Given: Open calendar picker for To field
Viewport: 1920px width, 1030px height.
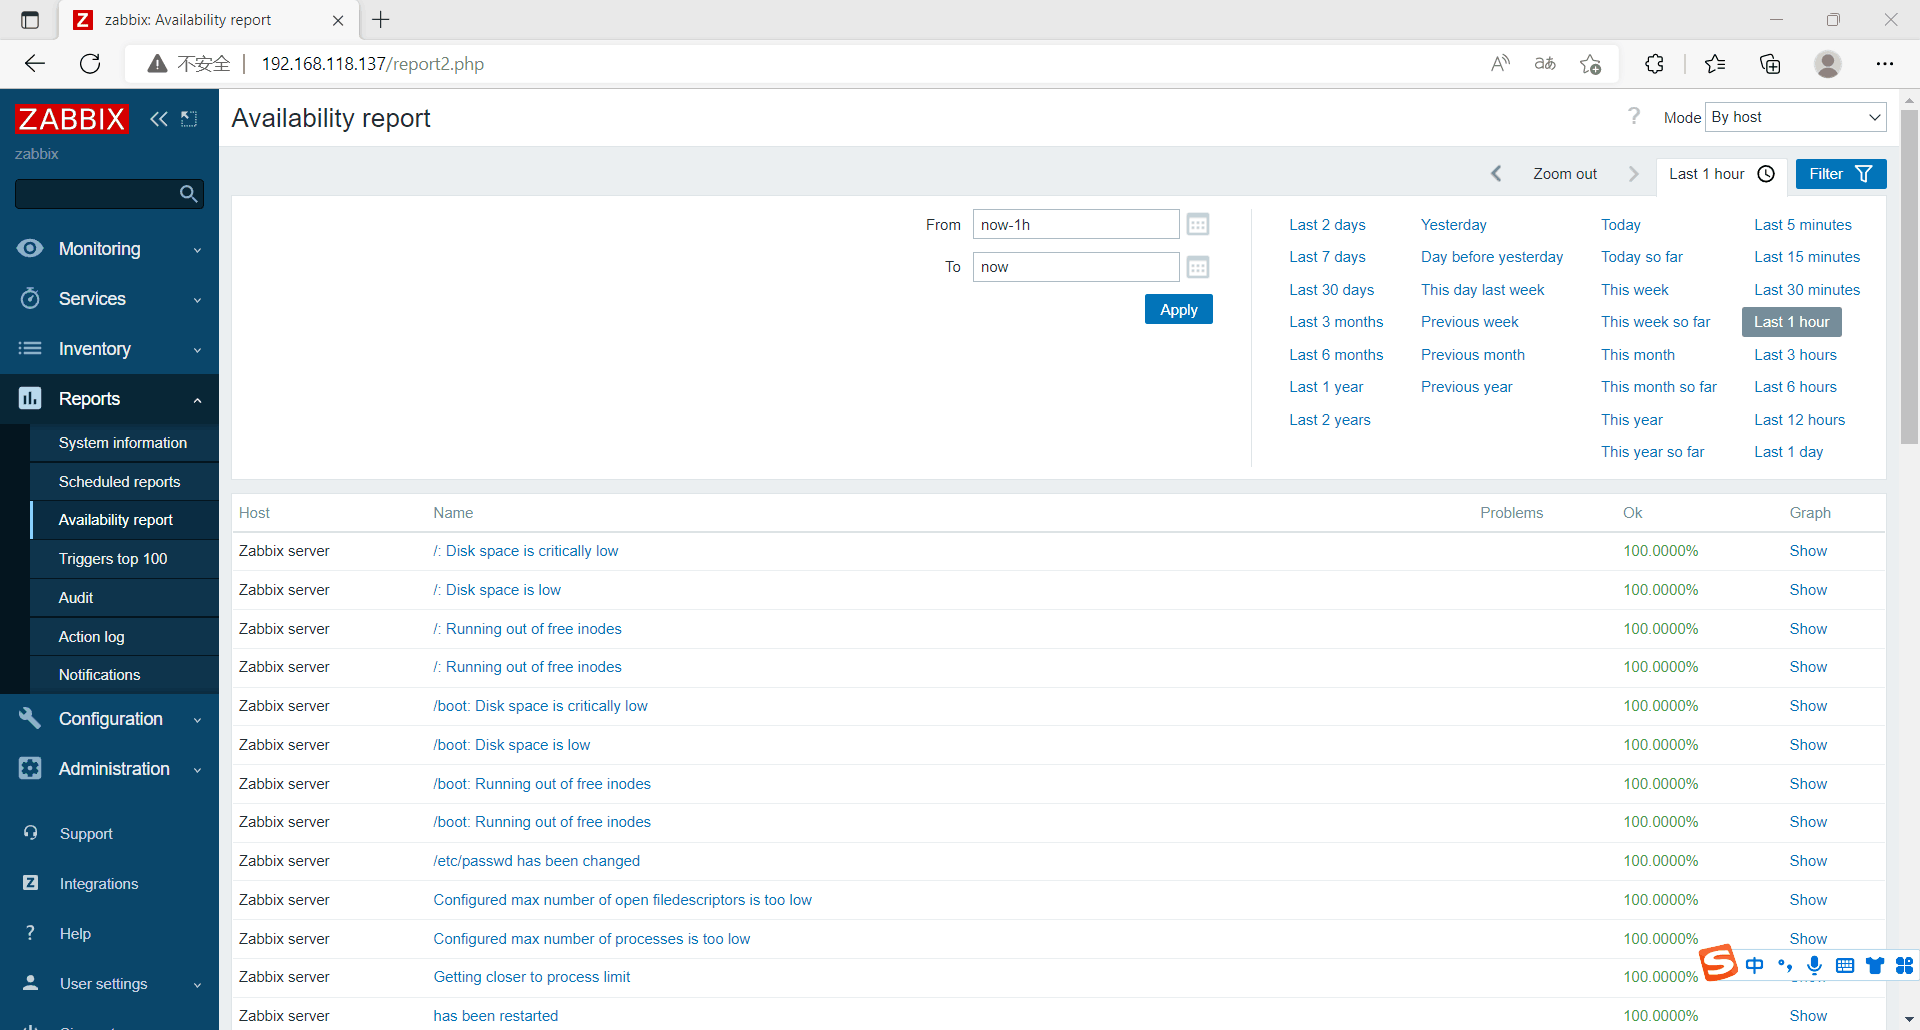Looking at the screenshot, I should click(x=1198, y=267).
